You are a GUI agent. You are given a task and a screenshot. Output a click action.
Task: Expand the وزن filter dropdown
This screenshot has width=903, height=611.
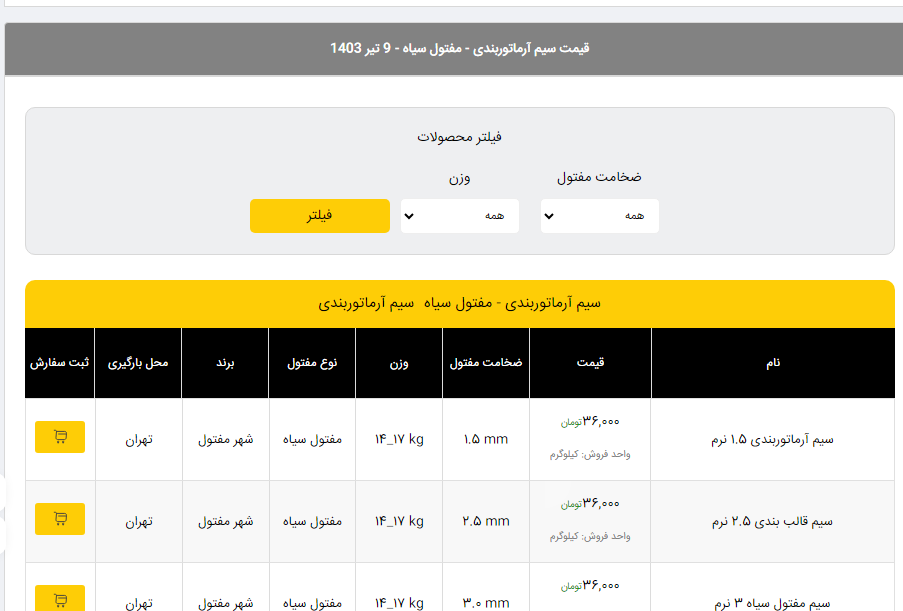(459, 216)
